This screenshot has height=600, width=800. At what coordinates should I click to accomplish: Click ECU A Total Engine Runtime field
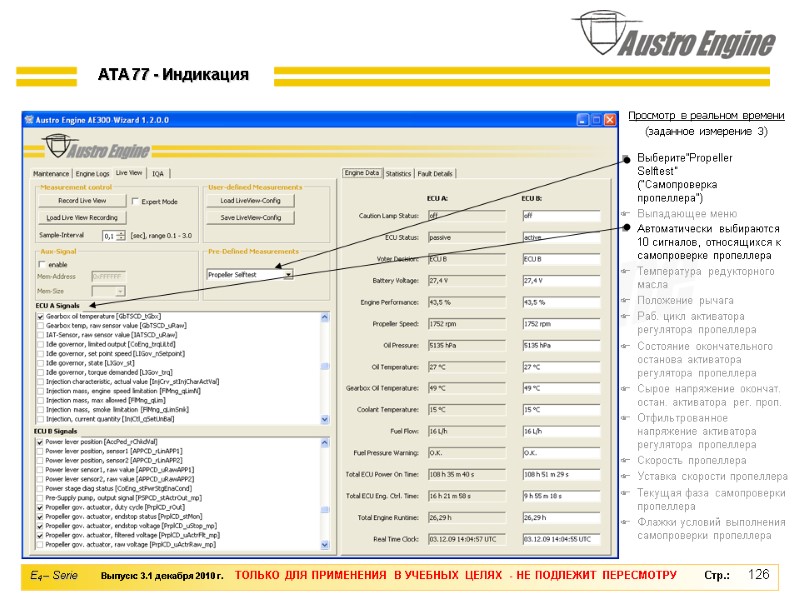click(467, 517)
